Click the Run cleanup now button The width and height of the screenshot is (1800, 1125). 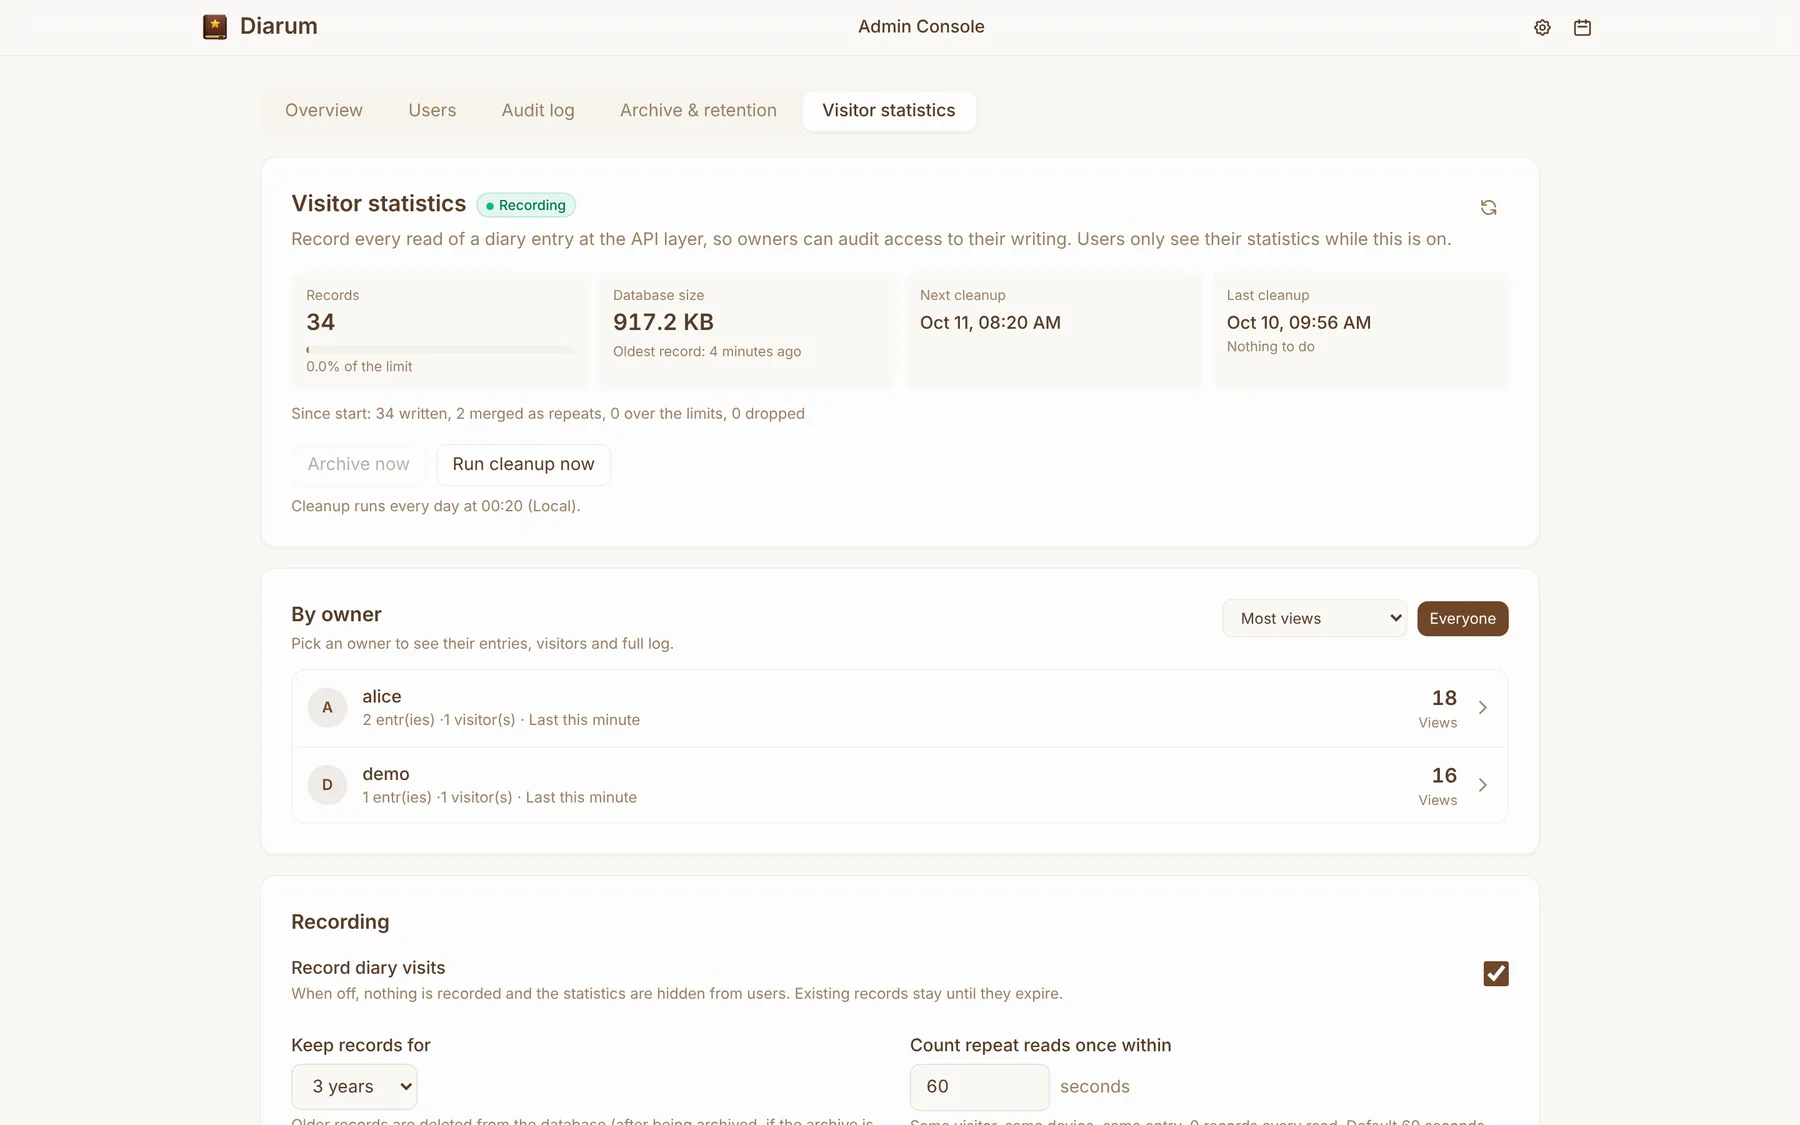[523, 465]
